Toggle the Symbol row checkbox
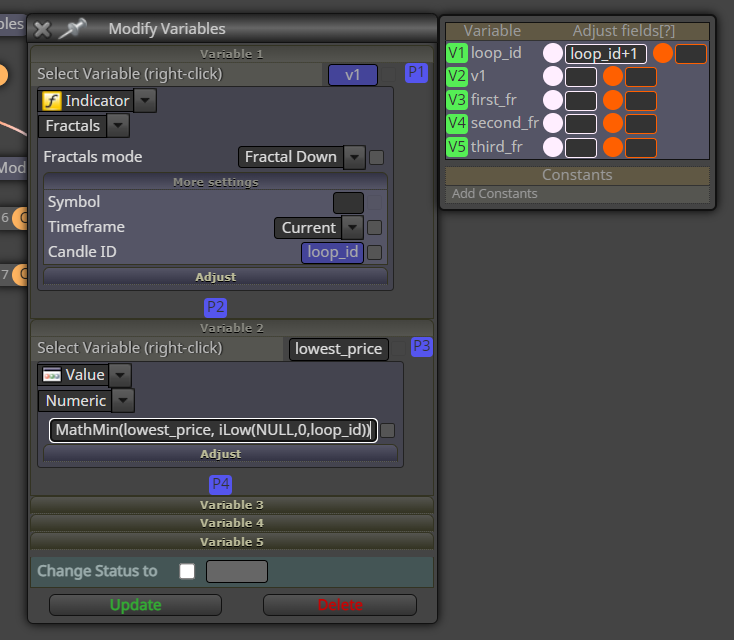This screenshot has width=734, height=640. [x=374, y=203]
